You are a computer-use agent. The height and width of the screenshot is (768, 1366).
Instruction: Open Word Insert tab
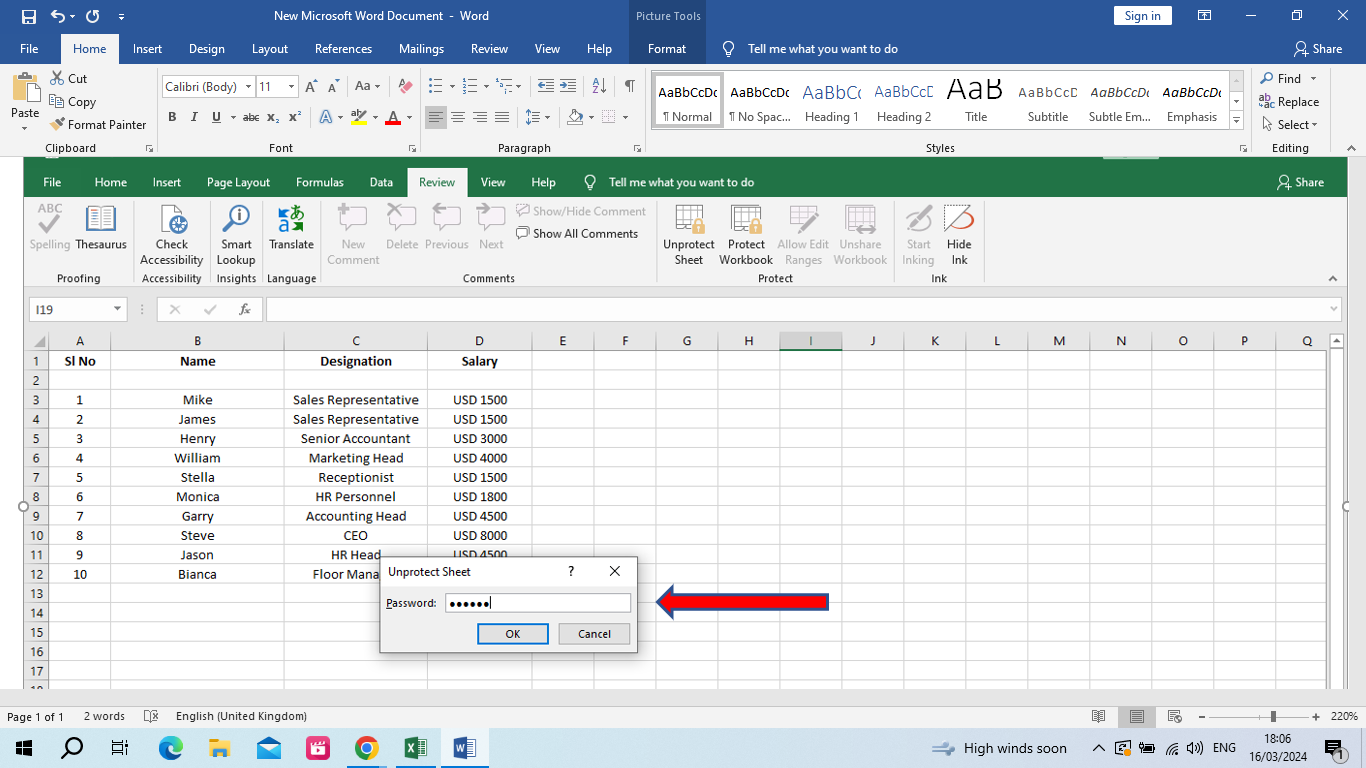click(x=147, y=49)
